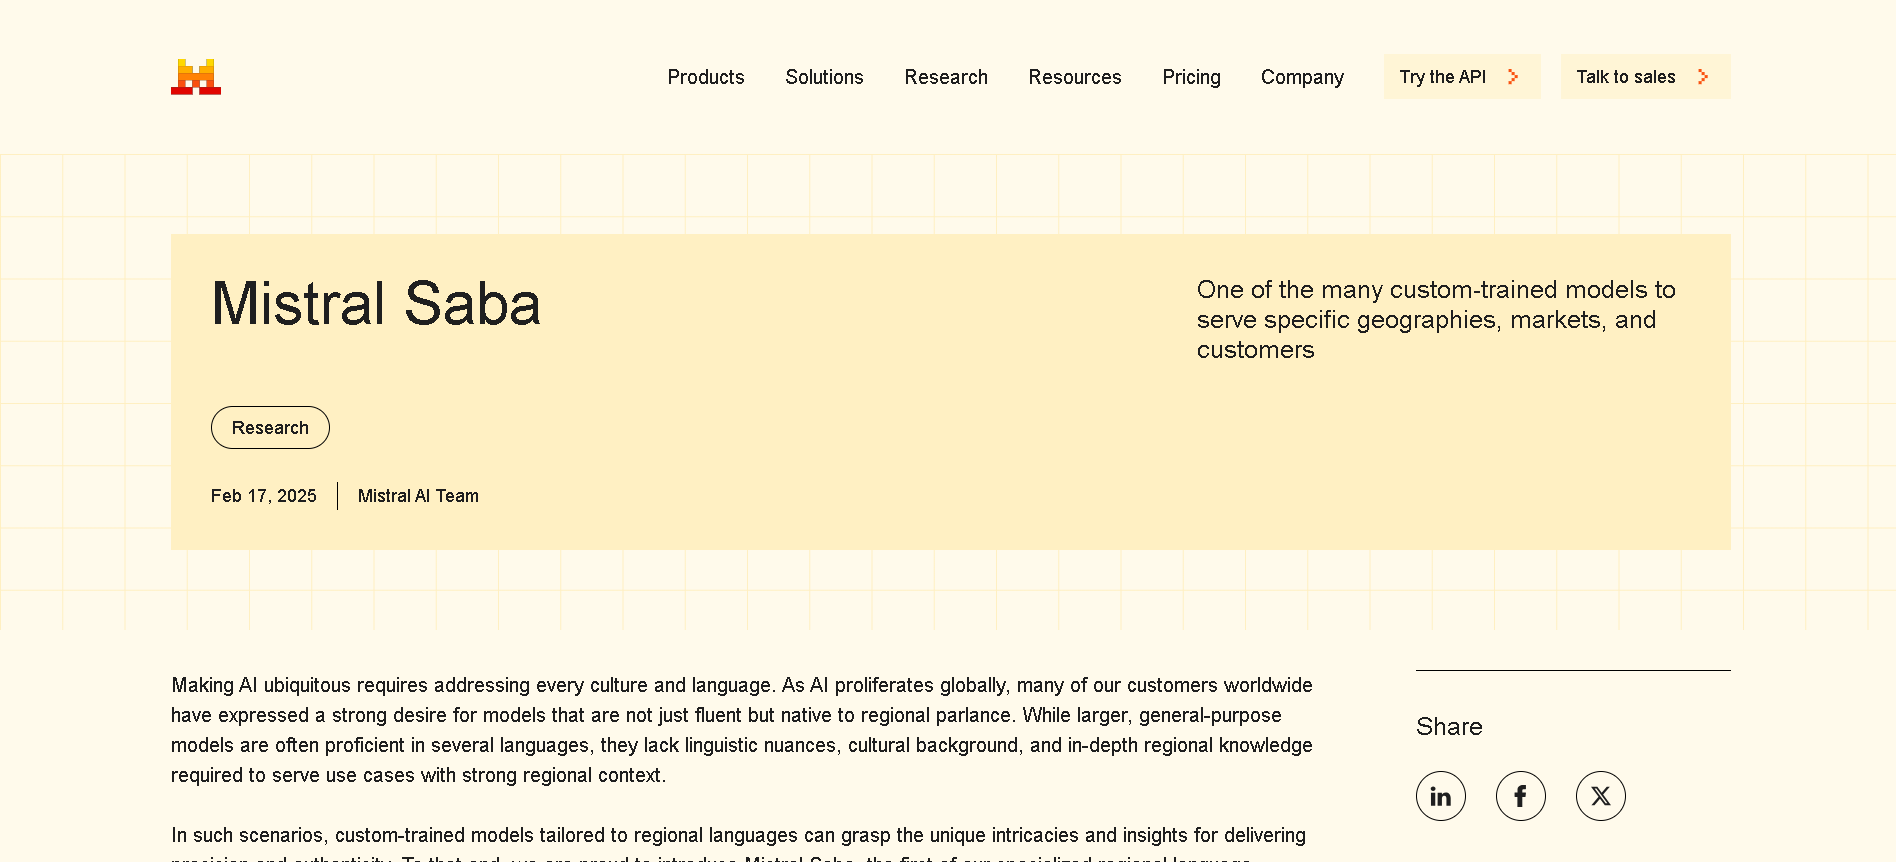Image resolution: width=1896 pixels, height=862 pixels.
Task: Click the Try the API button
Action: point(1462,77)
